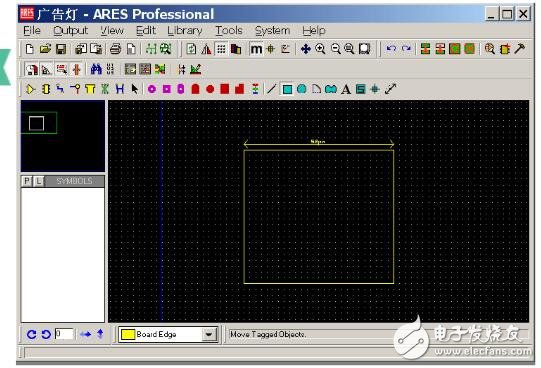The image size is (541, 368).
Task: Open search with the binoculars icon
Action: coord(96,69)
